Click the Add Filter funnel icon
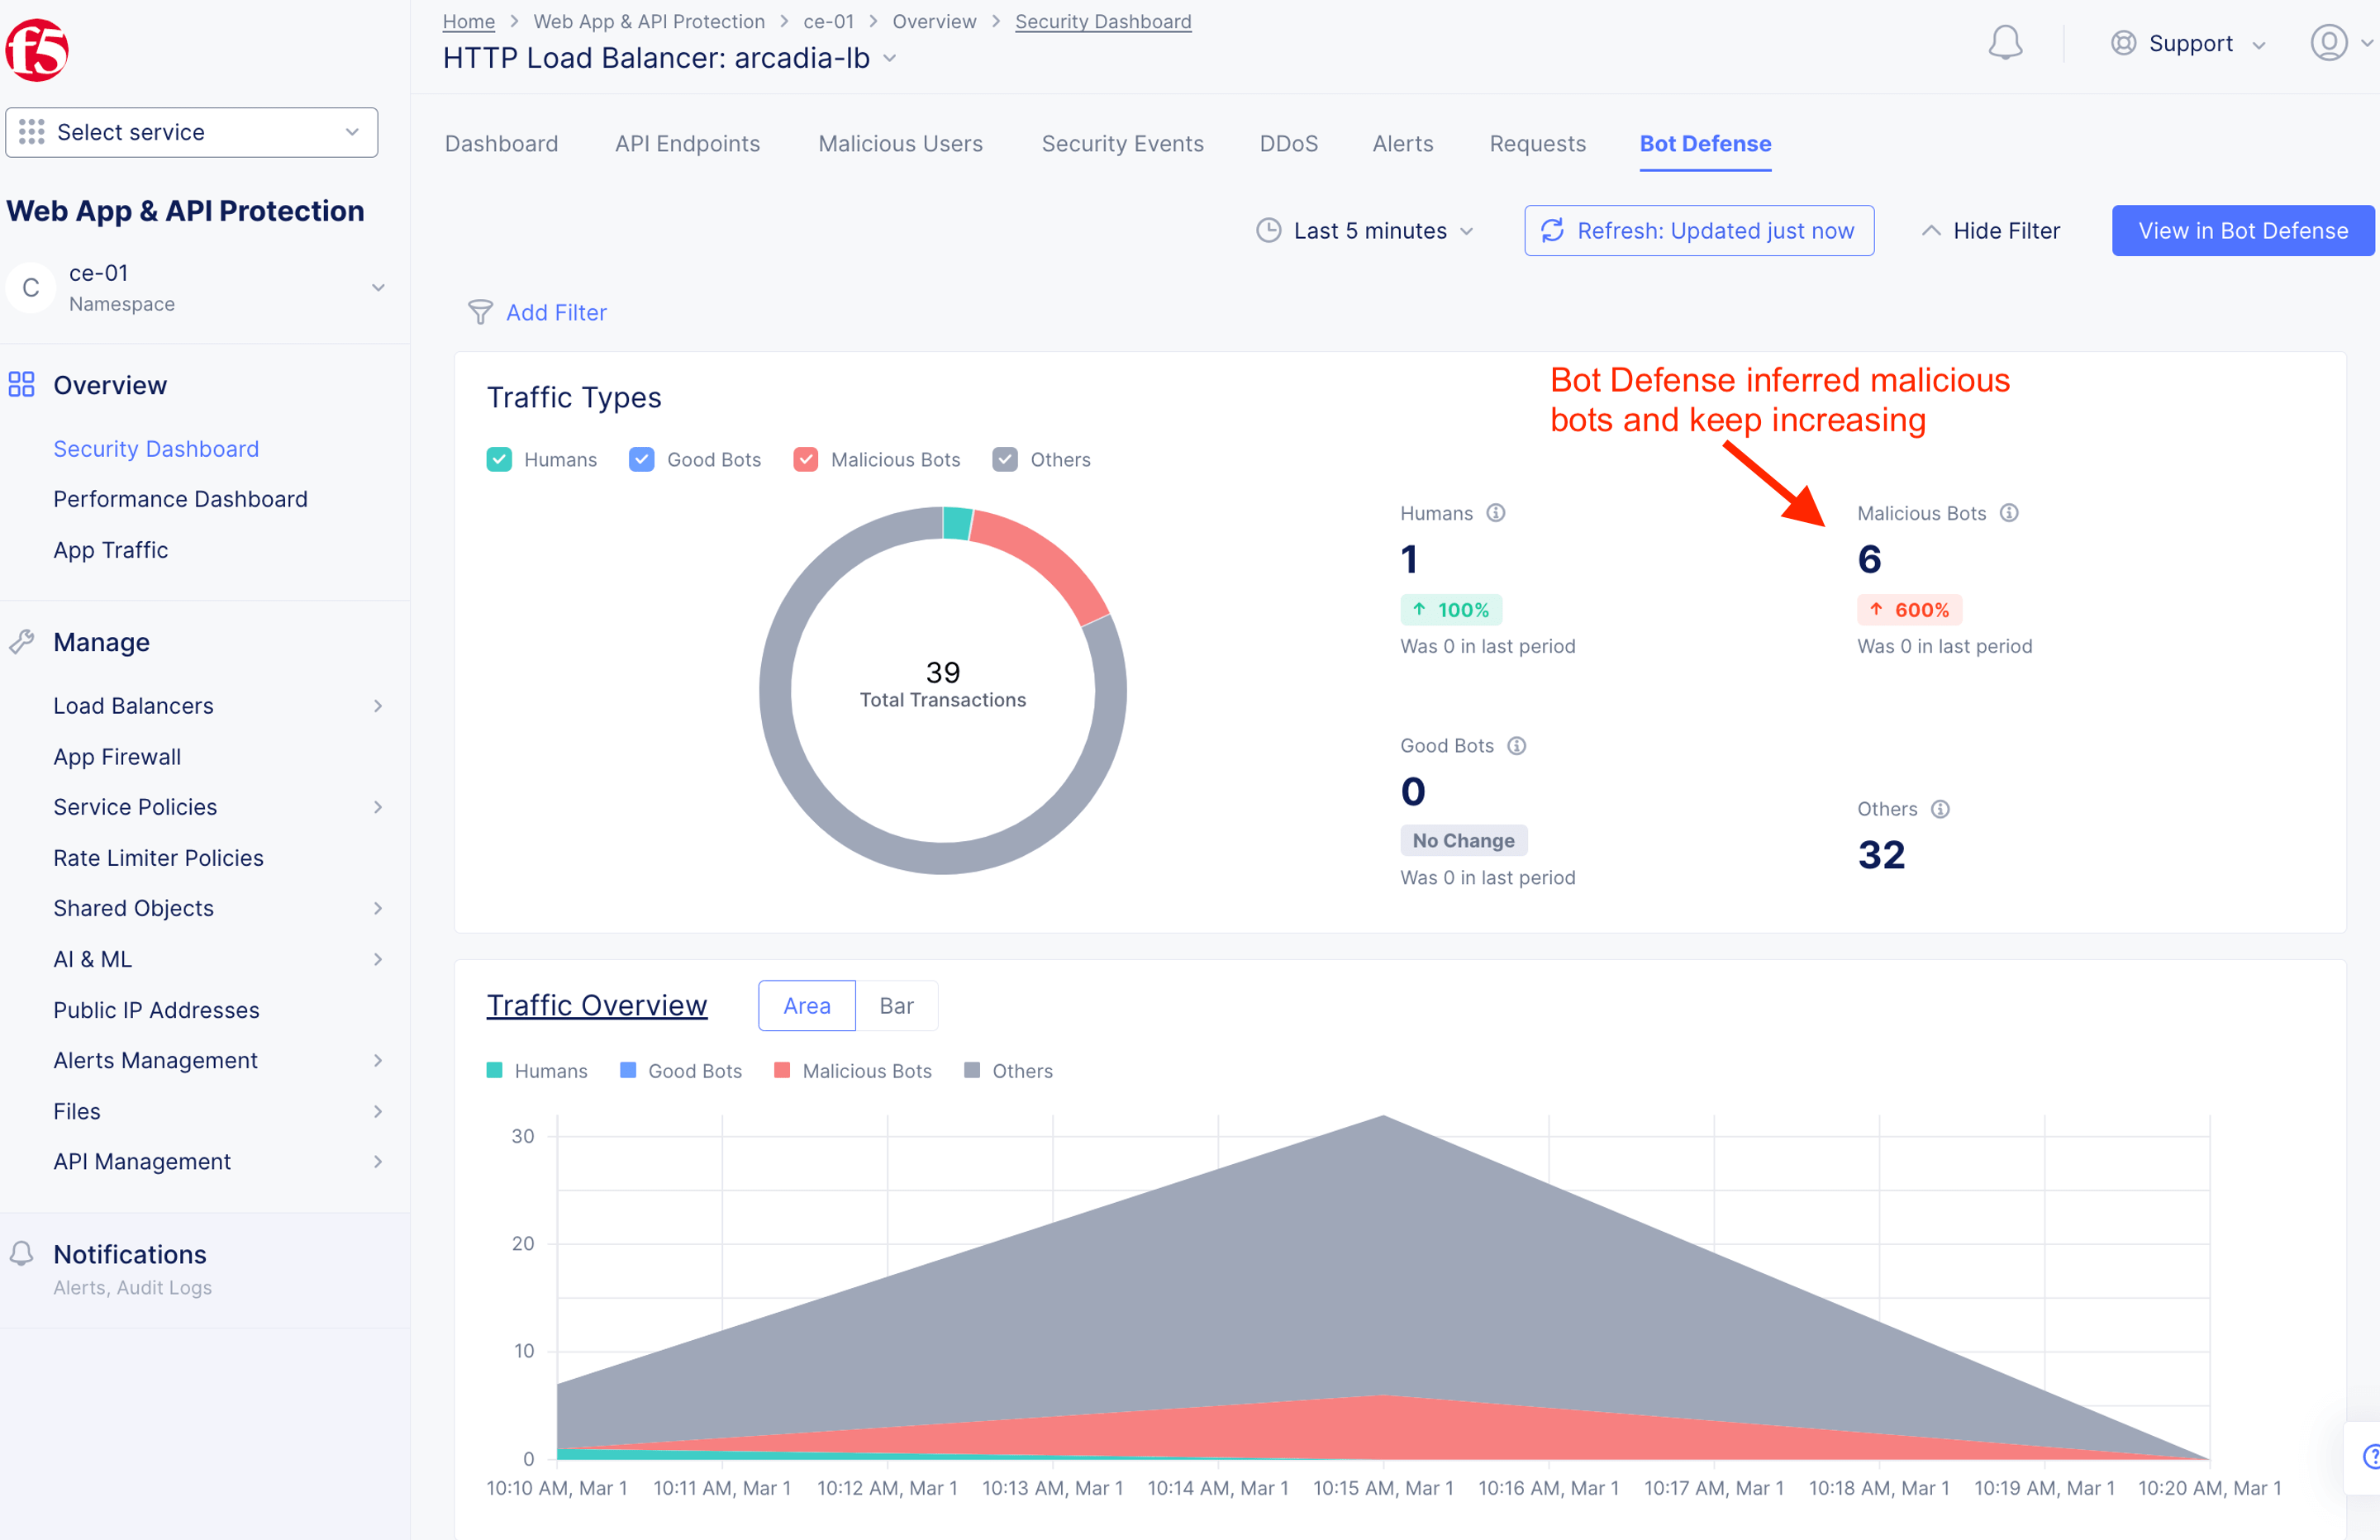The height and width of the screenshot is (1540, 2380). pyautogui.click(x=480, y=313)
